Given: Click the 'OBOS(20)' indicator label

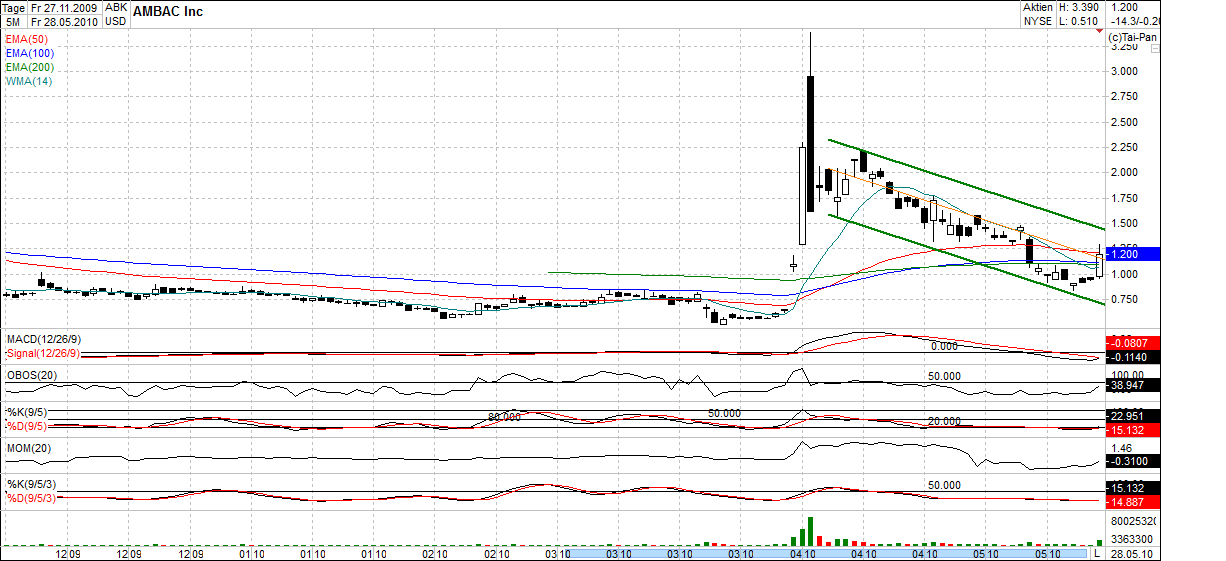Looking at the screenshot, I should pos(32,374).
